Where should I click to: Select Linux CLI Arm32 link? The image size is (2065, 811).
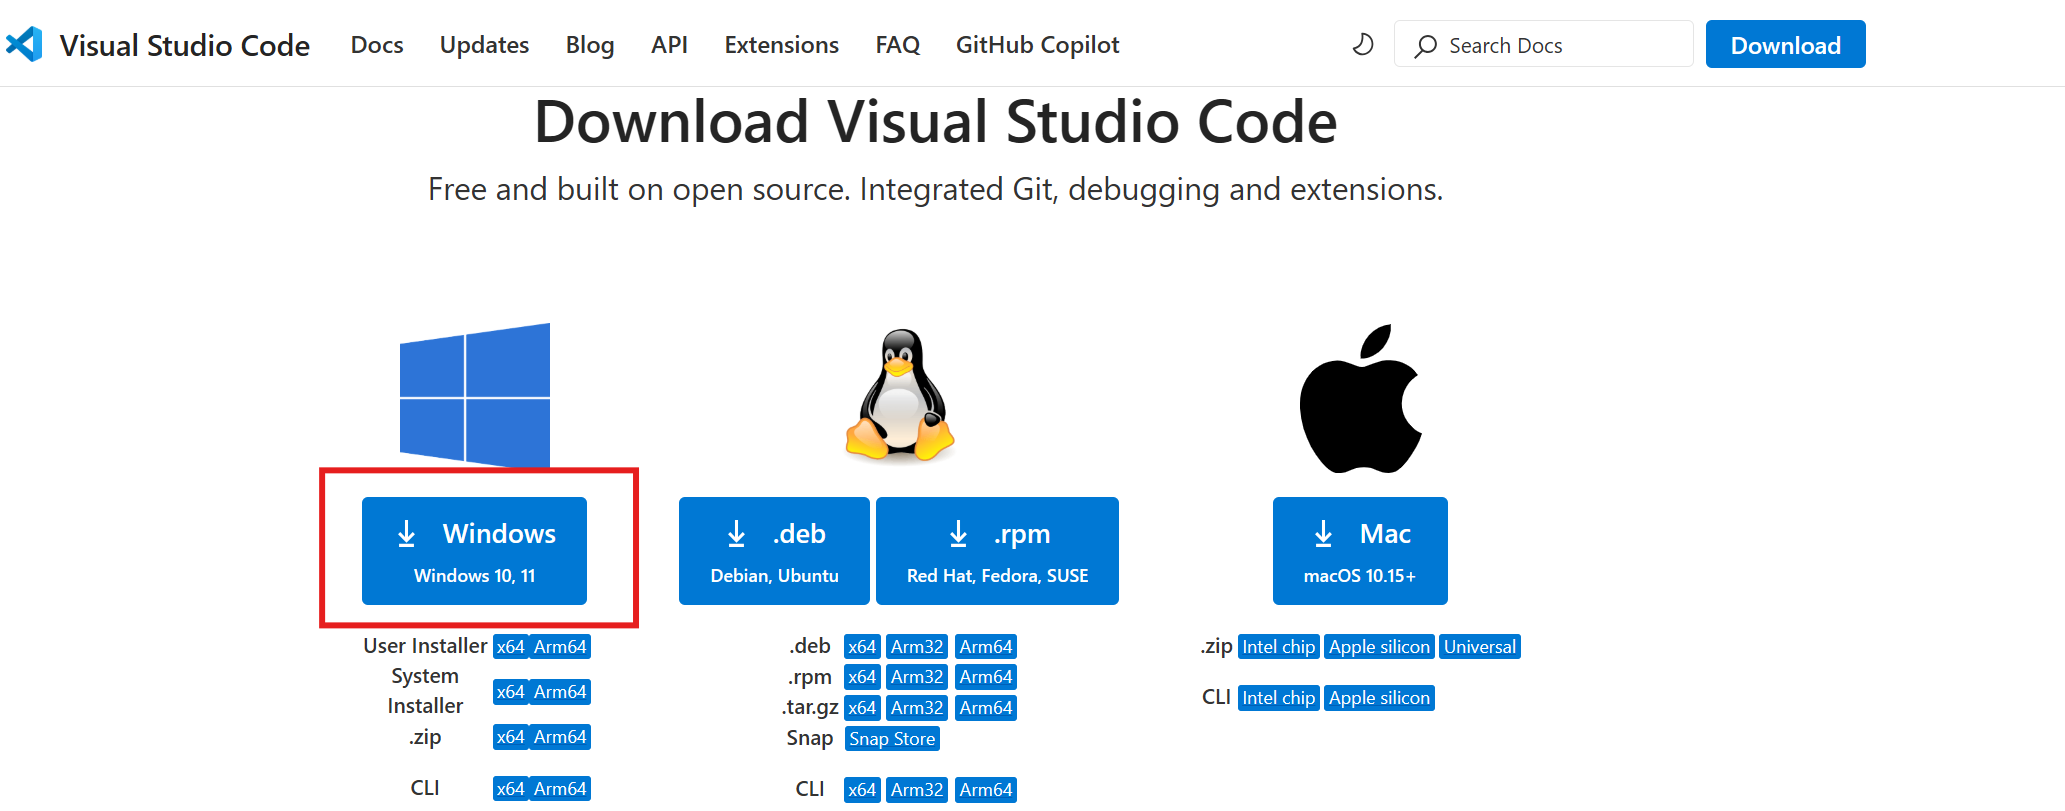pos(917,790)
